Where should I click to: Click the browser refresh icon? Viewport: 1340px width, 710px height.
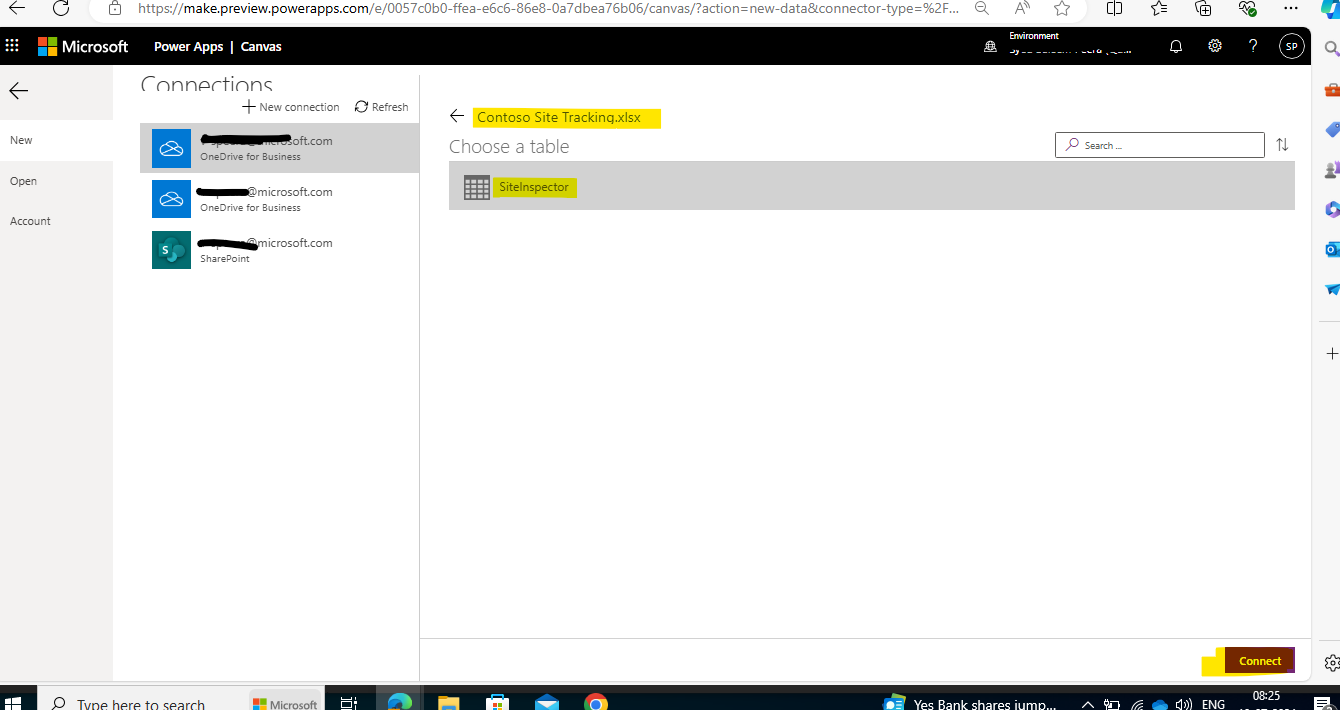coord(61,8)
